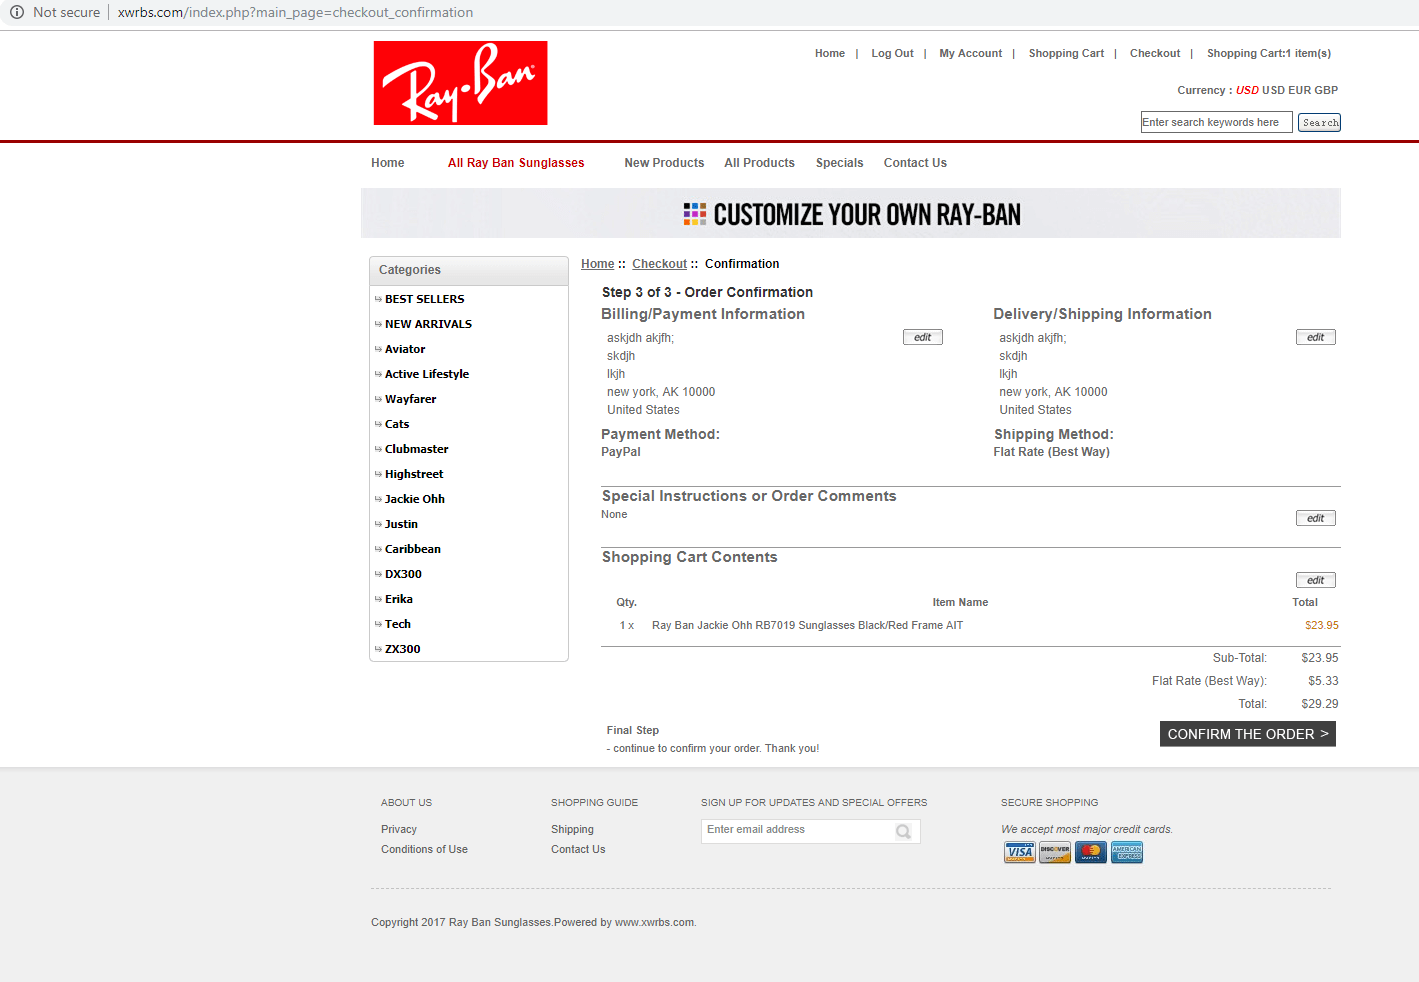Browse the Wayfarer category
1419x982 pixels.
click(x=410, y=399)
